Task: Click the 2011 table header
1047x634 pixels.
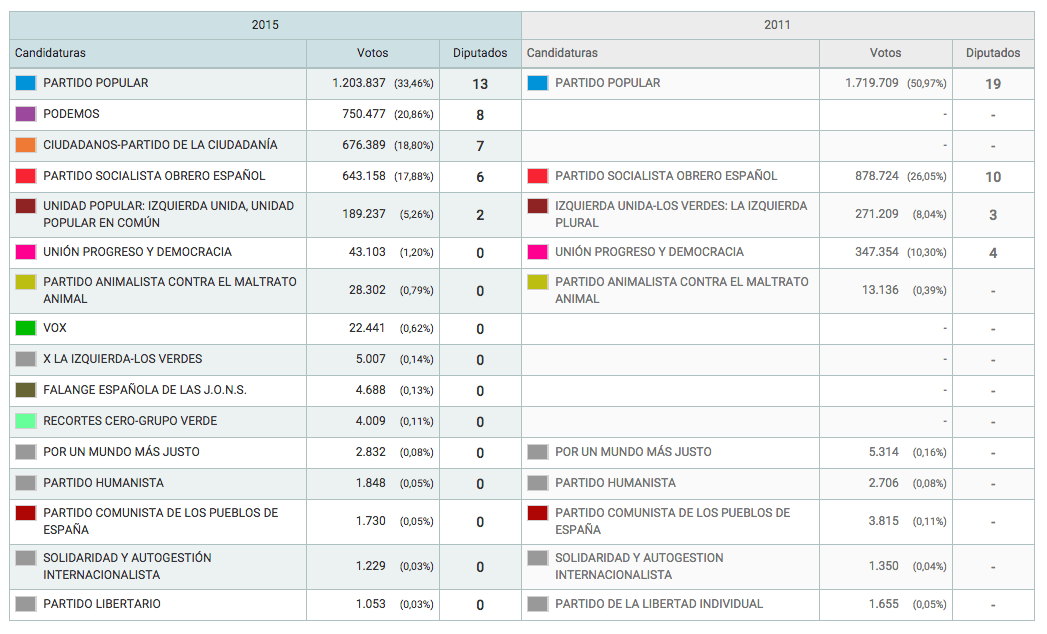Action: 778,25
